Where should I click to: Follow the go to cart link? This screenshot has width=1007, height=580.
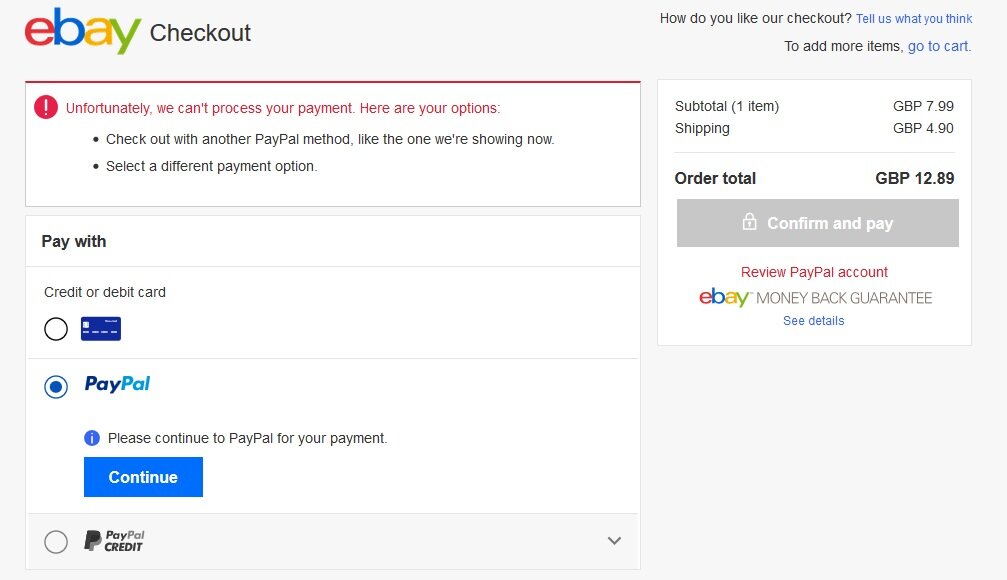(x=940, y=46)
